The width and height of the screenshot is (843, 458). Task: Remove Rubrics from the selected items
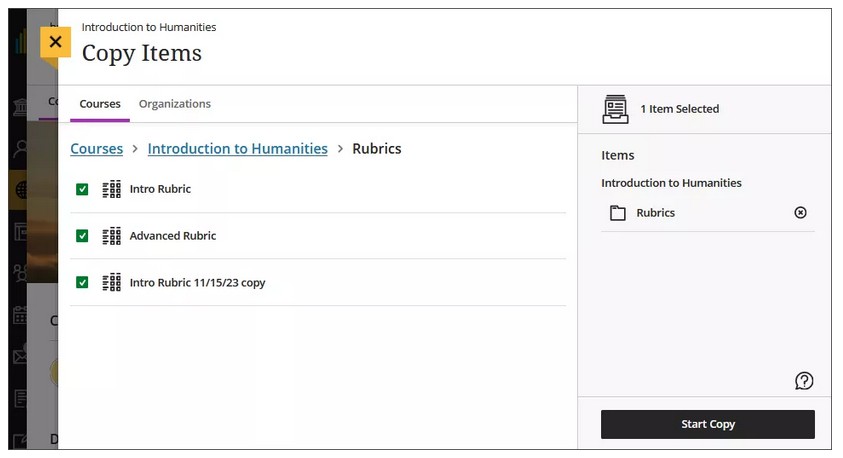click(x=800, y=213)
